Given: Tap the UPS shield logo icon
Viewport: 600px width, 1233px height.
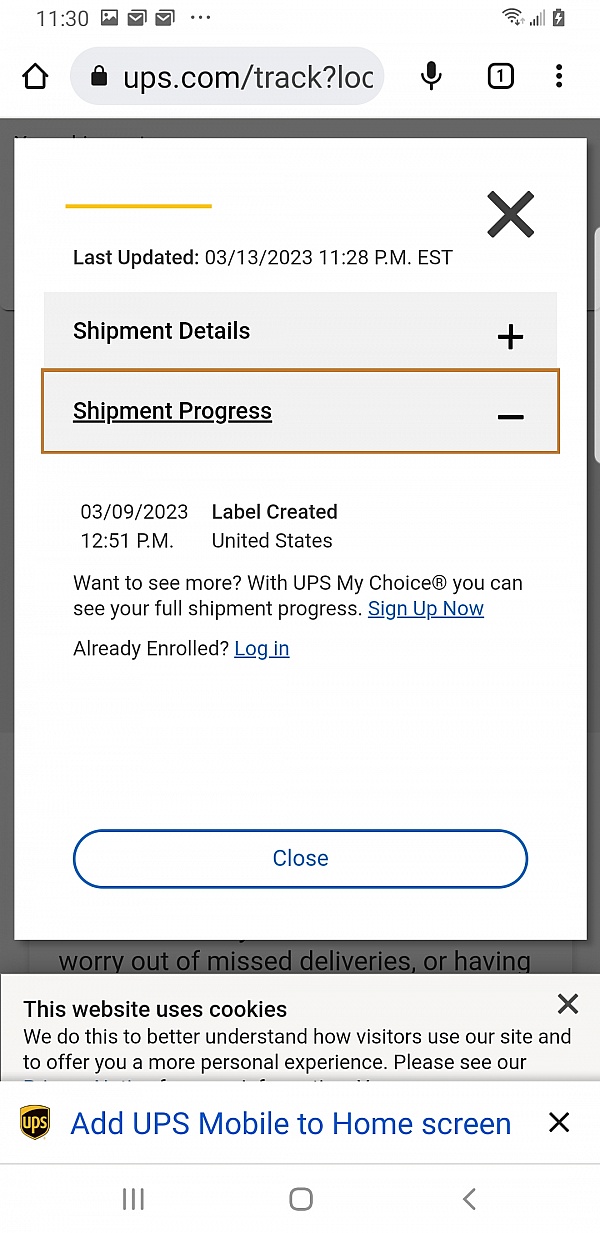Looking at the screenshot, I should tap(35, 1123).
